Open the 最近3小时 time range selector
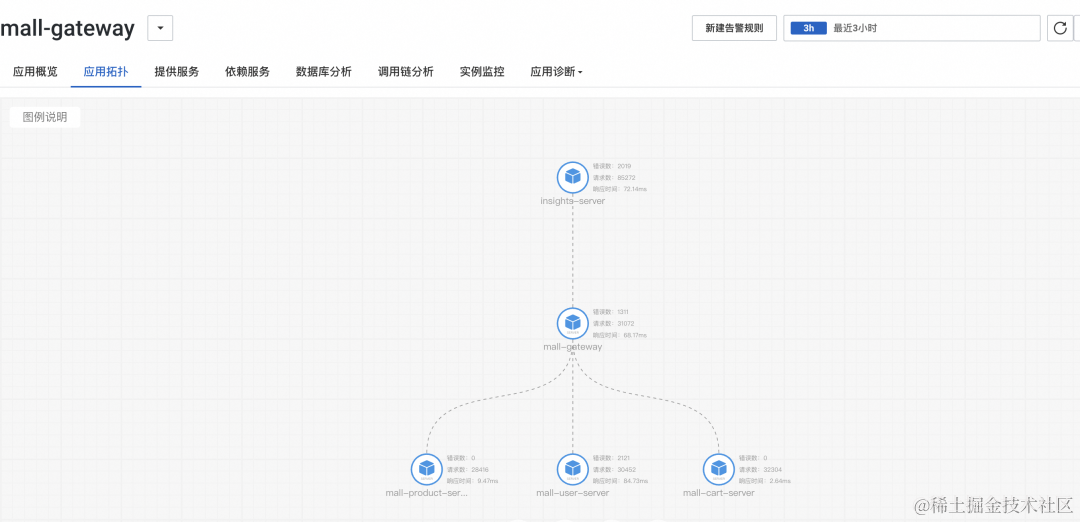The width and height of the screenshot is (1080, 522). pos(911,28)
